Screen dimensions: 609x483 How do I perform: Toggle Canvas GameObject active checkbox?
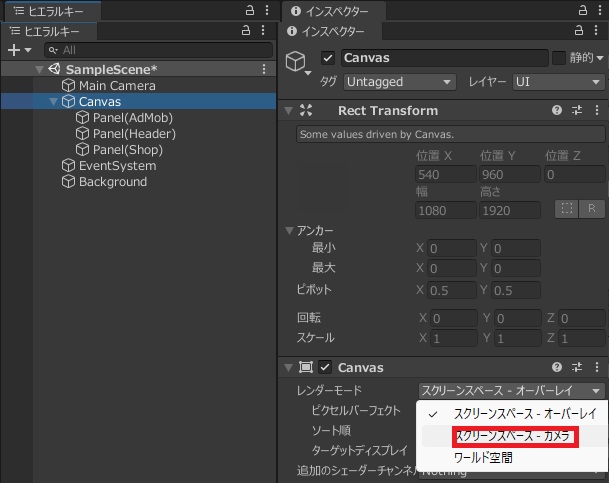coord(328,58)
